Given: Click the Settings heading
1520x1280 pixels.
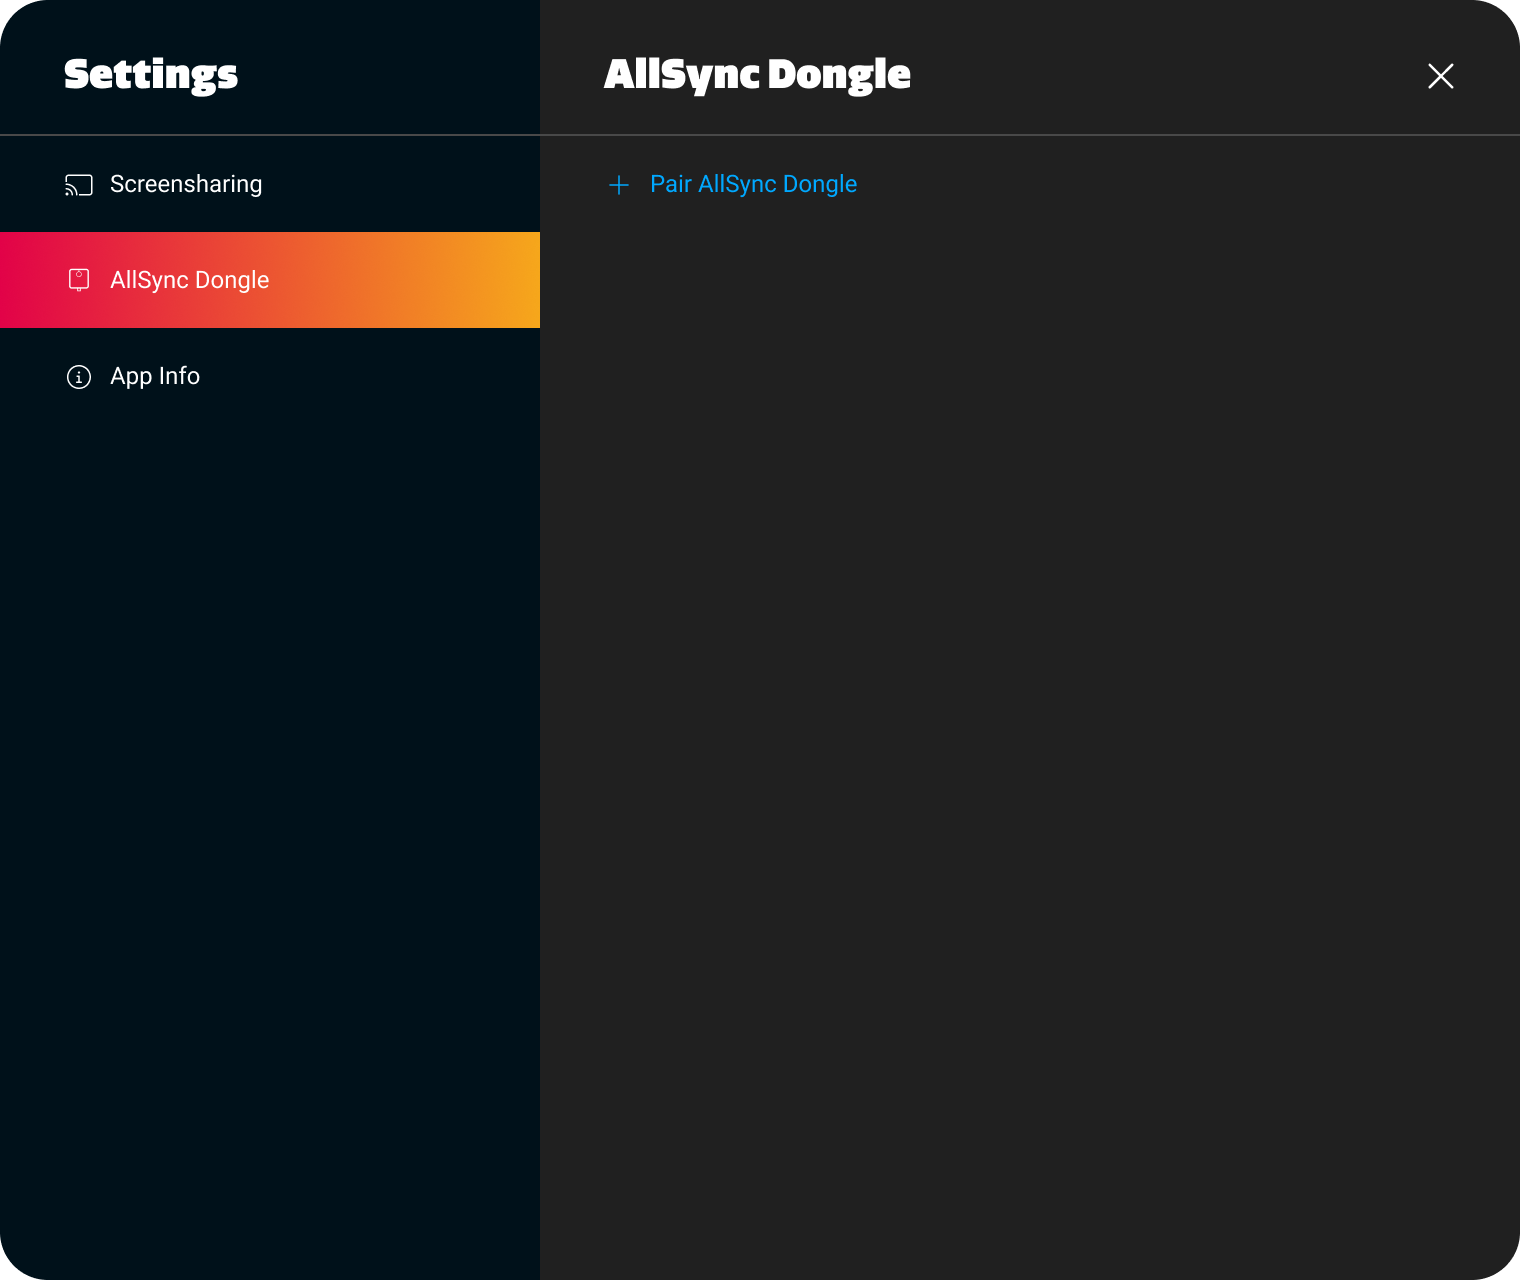Looking at the screenshot, I should pos(151,74).
